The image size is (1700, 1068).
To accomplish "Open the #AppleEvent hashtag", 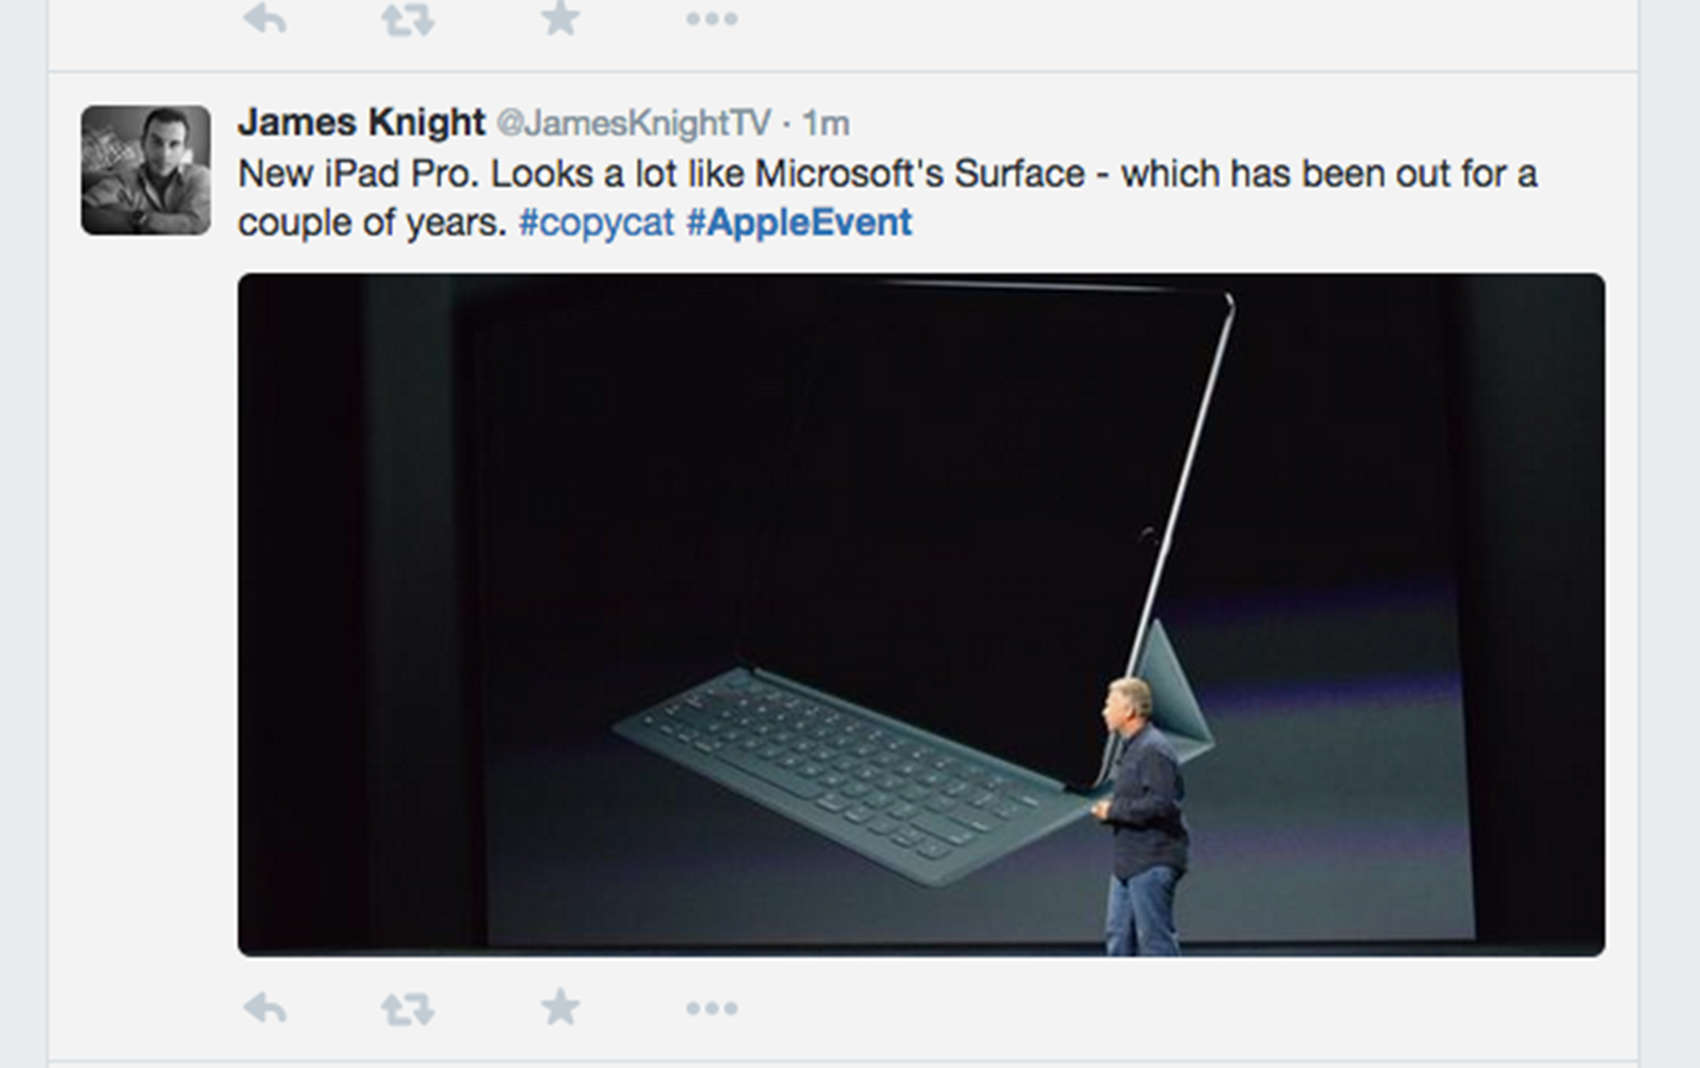I will click(799, 222).
